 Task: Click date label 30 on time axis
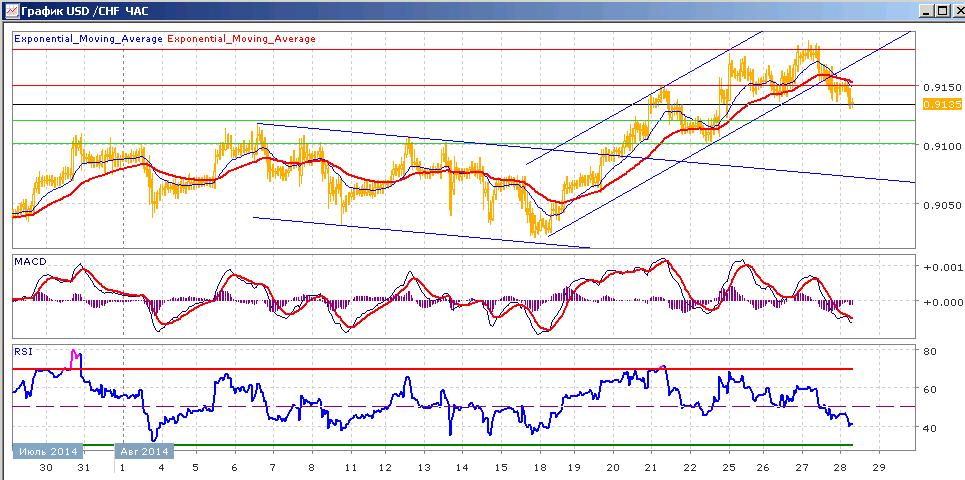click(x=46, y=468)
